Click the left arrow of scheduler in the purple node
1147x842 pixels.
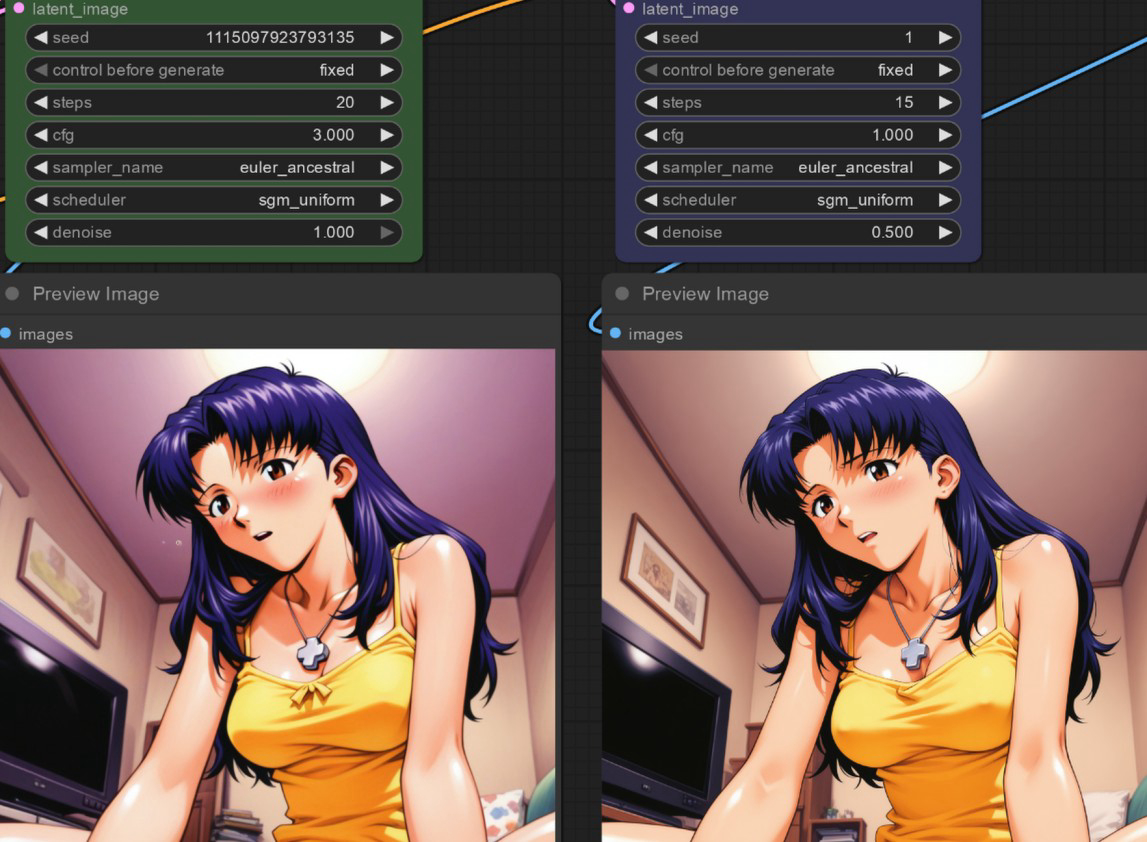tap(650, 200)
